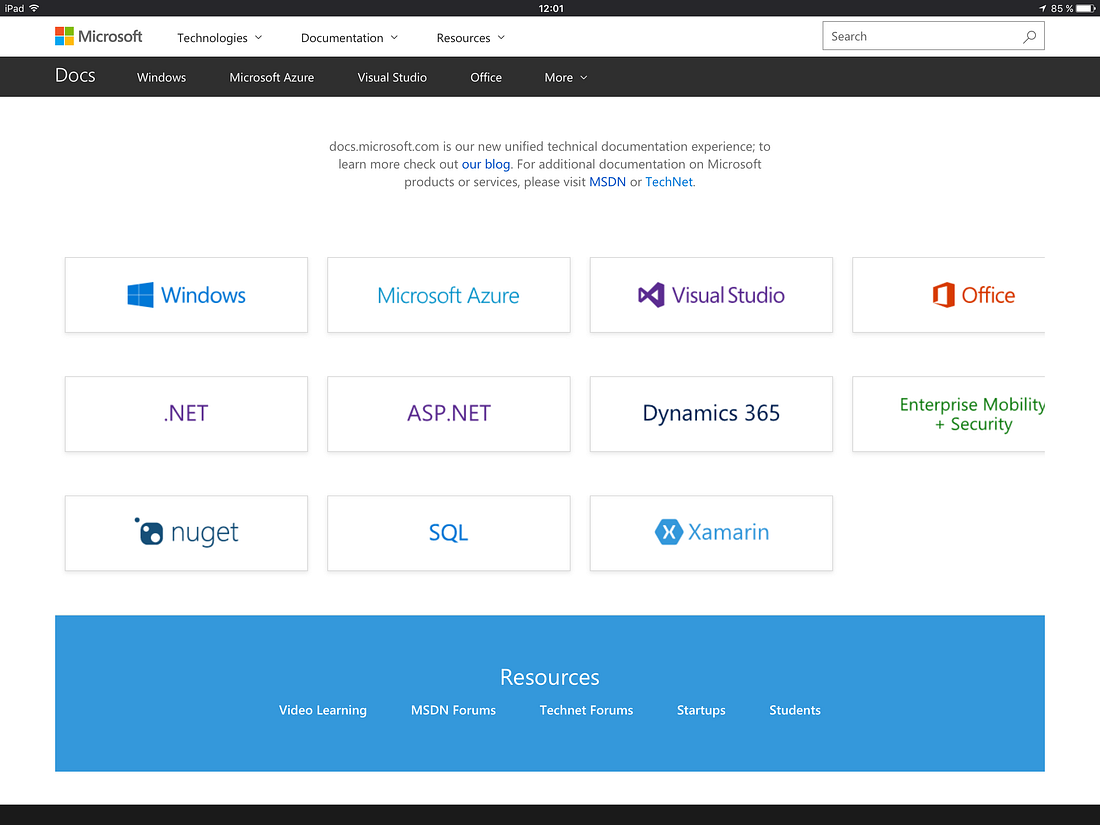
Task: Expand the Documentation dropdown menu
Action: pyautogui.click(x=349, y=38)
